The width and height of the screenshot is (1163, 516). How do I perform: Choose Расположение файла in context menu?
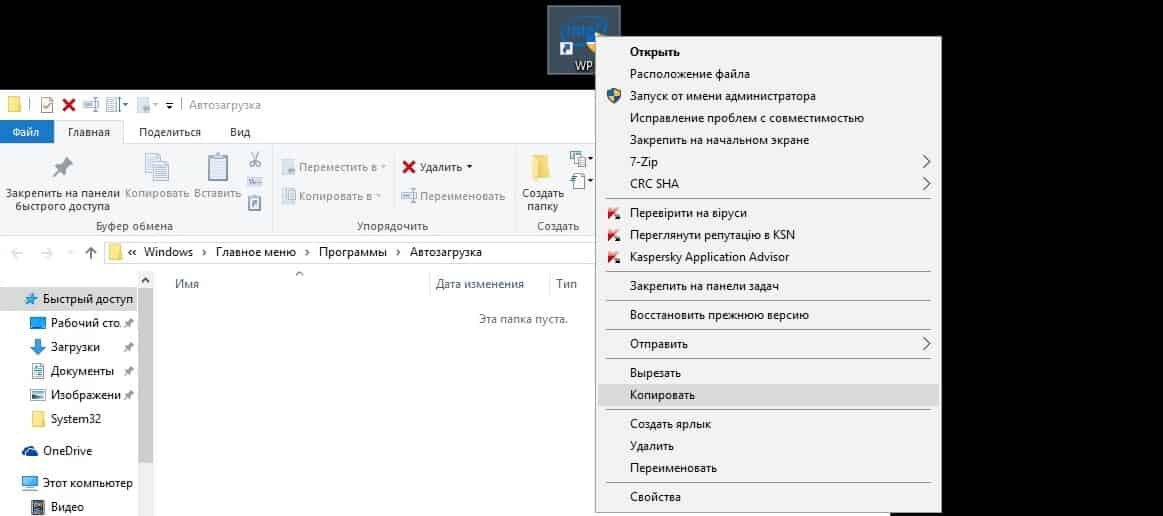pyautogui.click(x=768, y=74)
